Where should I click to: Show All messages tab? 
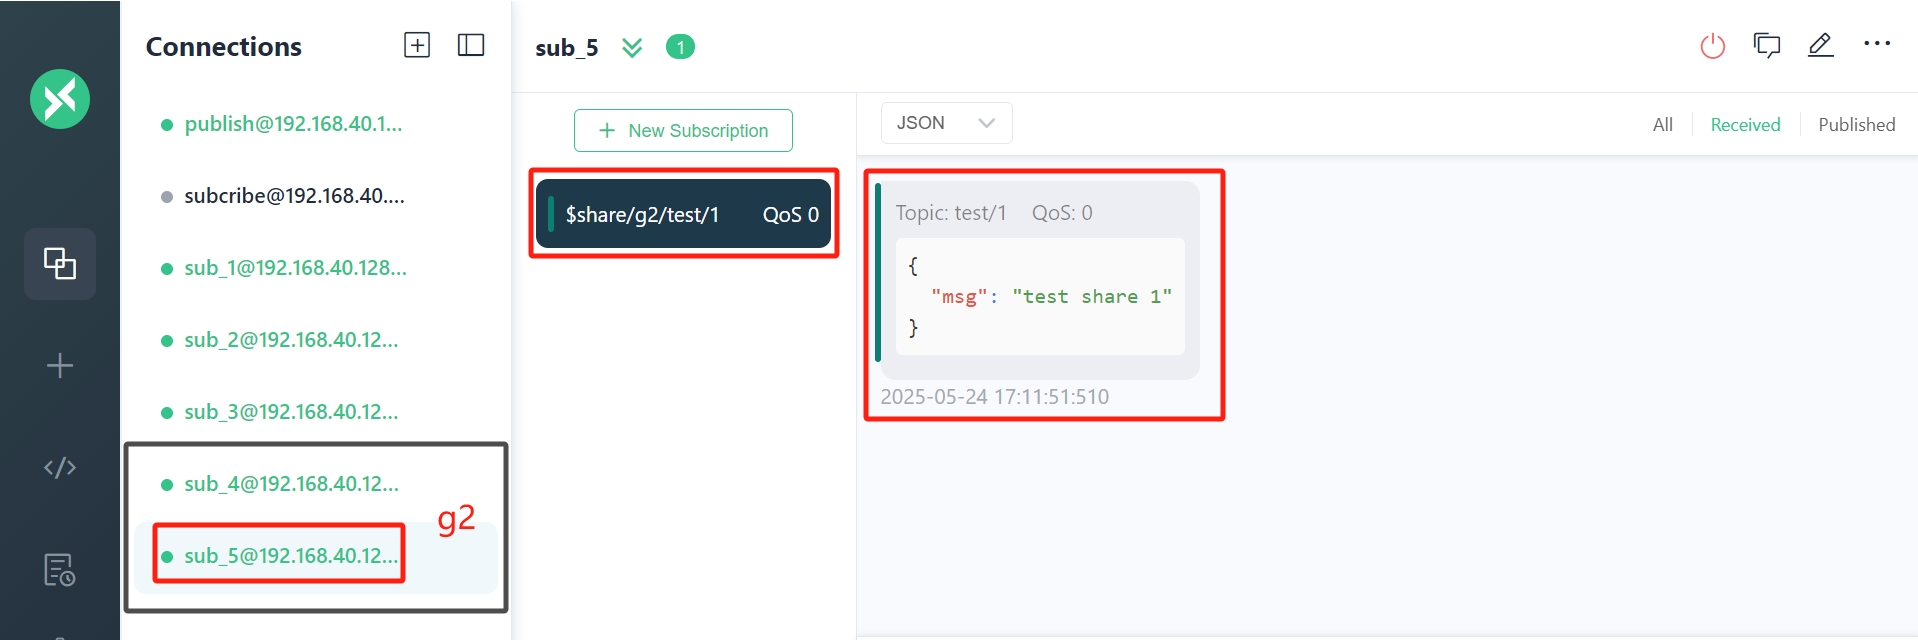click(1662, 125)
